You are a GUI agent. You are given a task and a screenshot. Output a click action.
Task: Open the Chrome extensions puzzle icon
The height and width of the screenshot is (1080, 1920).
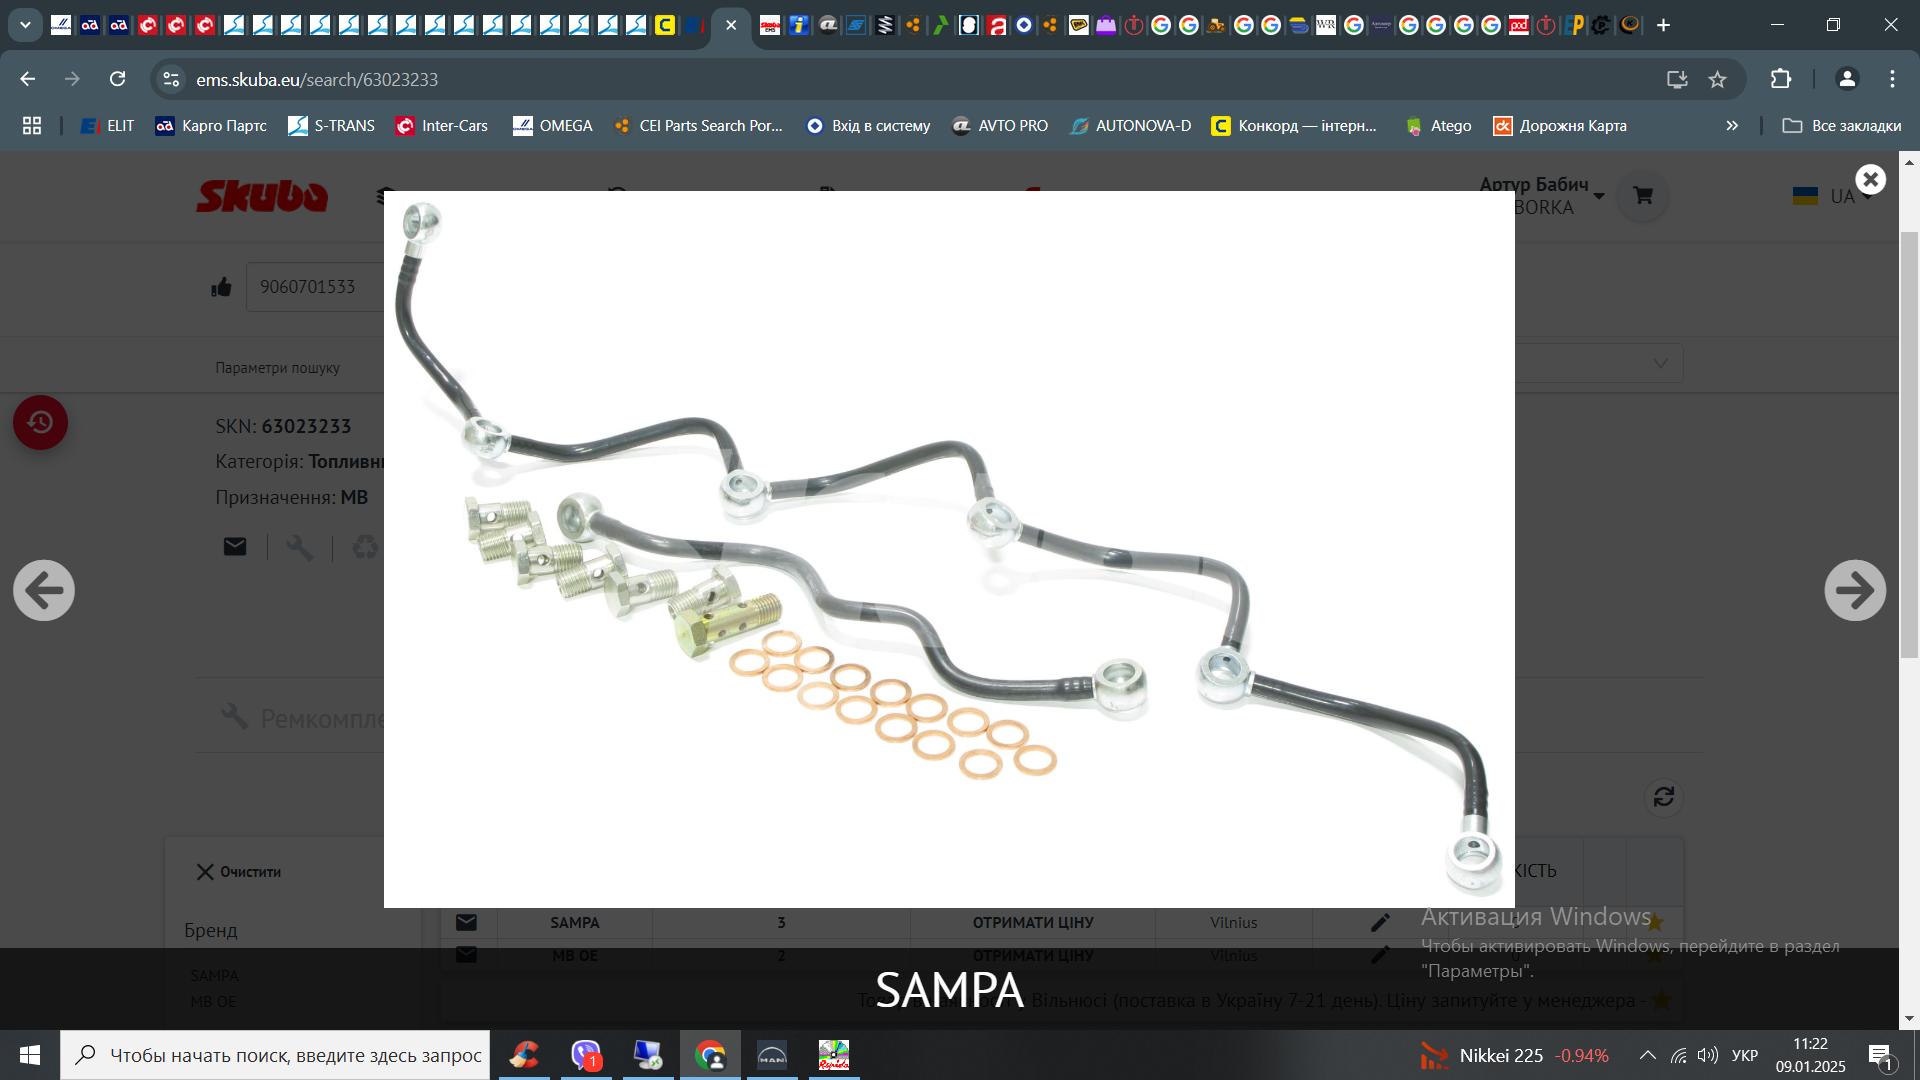(1780, 79)
